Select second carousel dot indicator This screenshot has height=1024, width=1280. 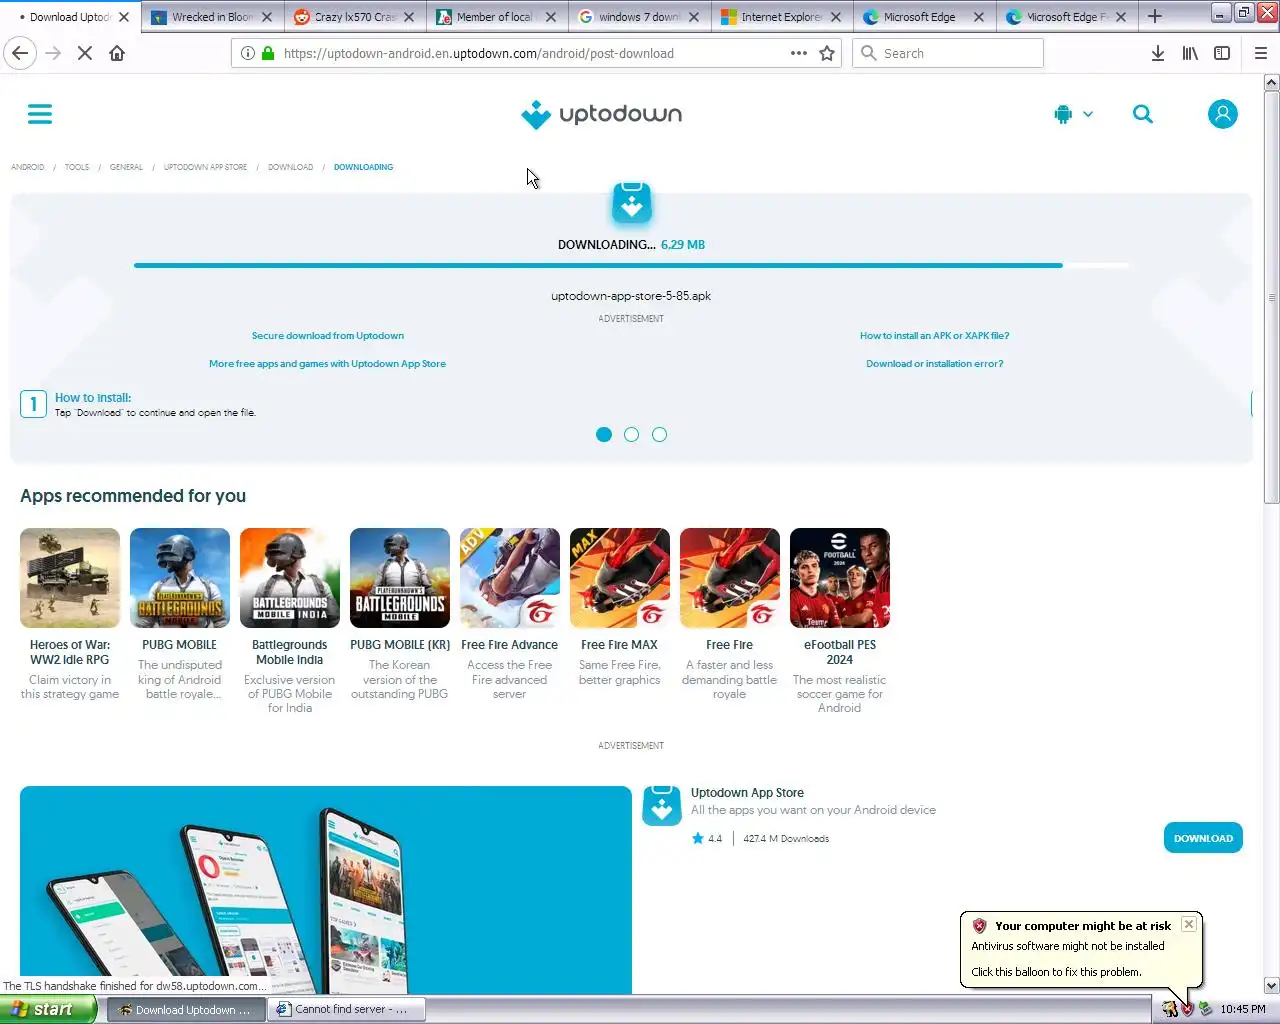point(631,434)
